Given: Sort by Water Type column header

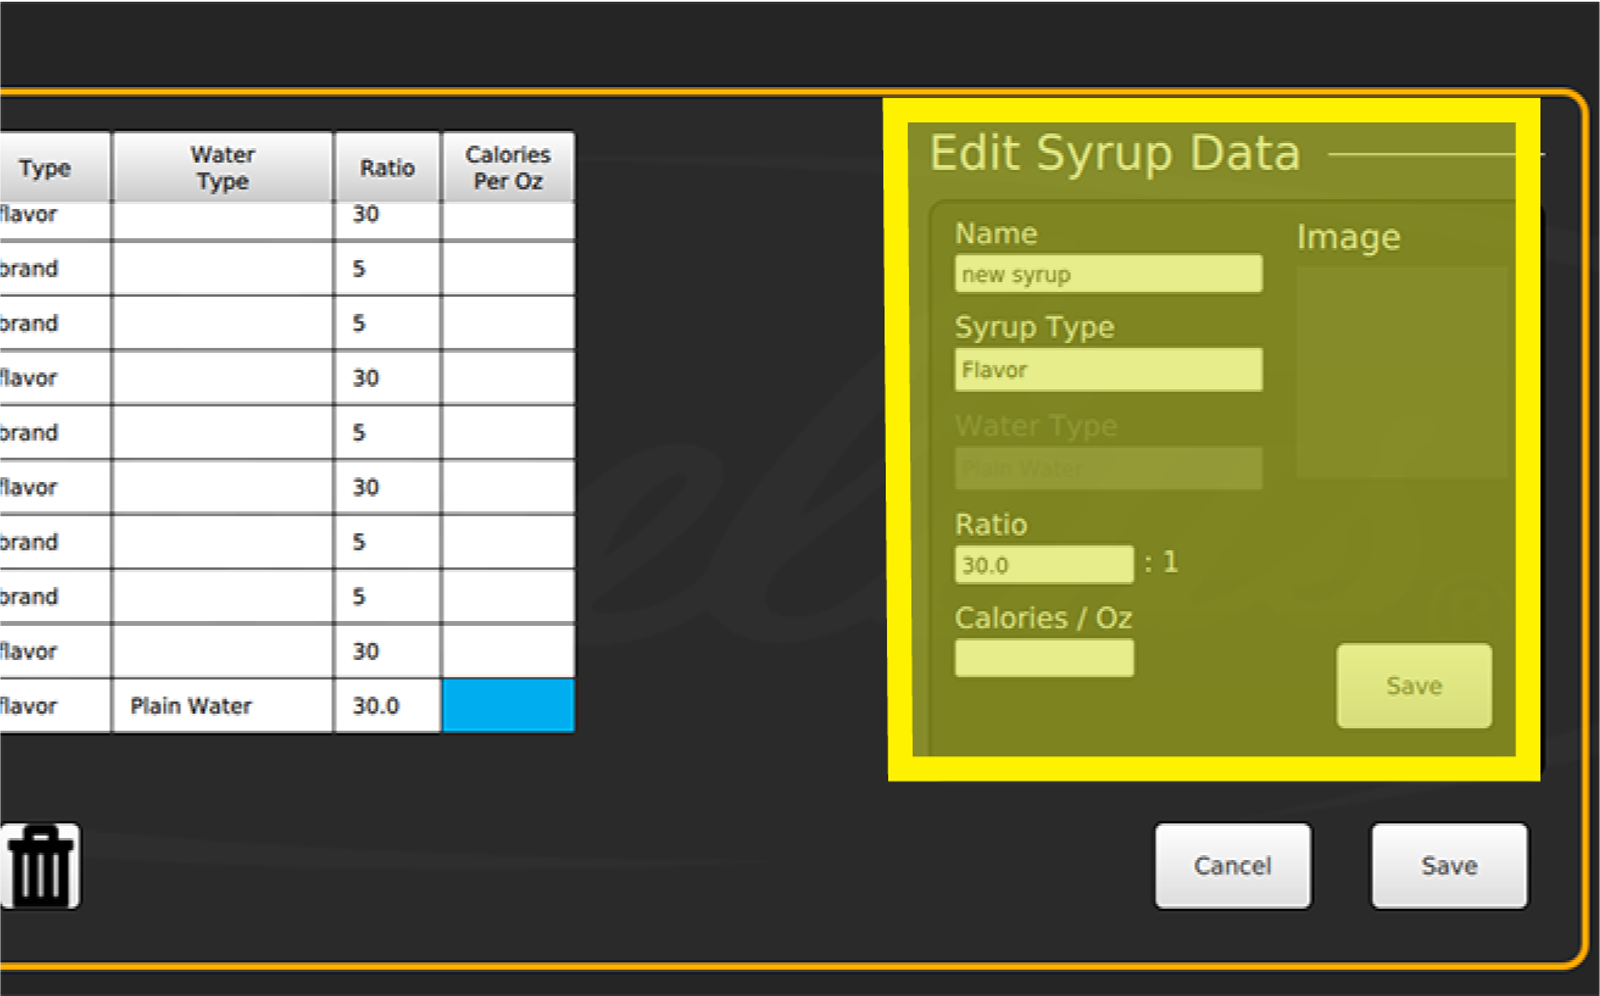Looking at the screenshot, I should click(x=222, y=168).
